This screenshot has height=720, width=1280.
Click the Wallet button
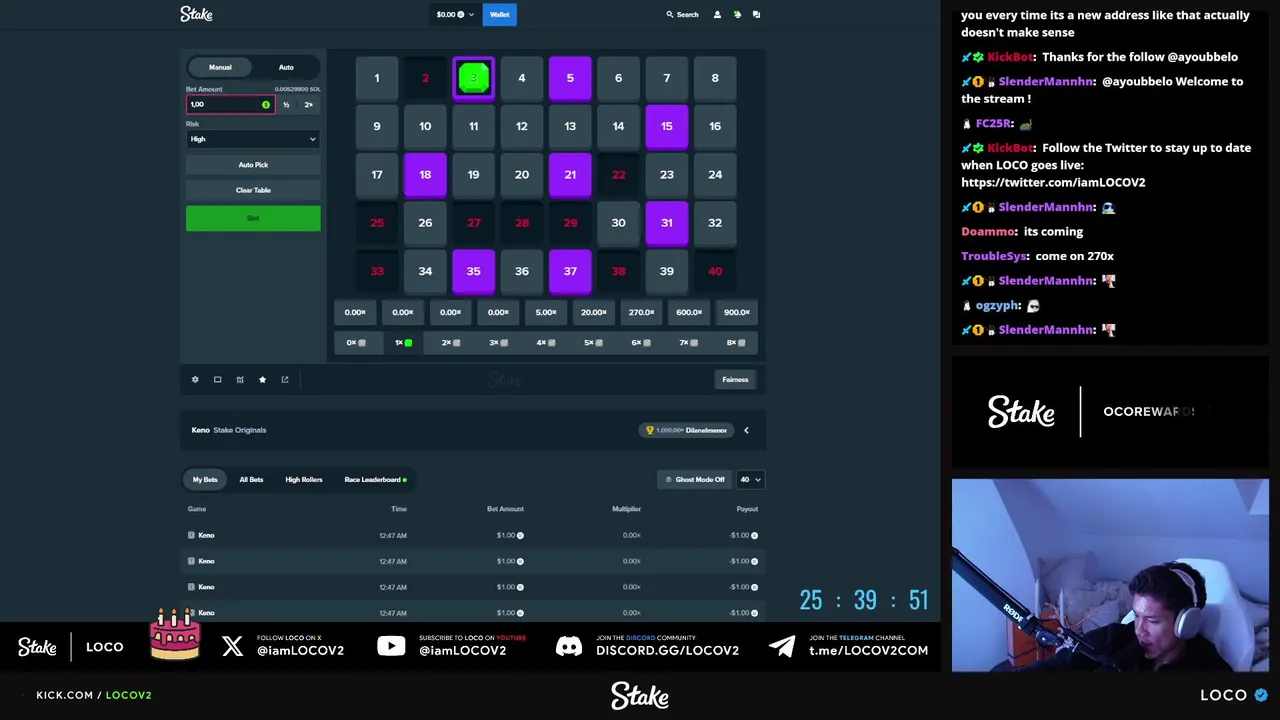tap(499, 15)
